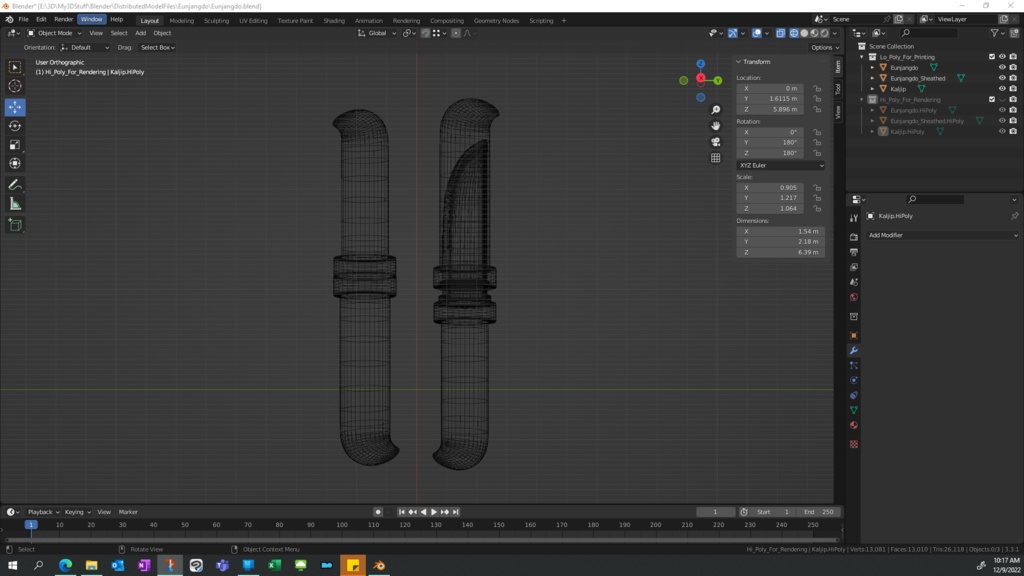Select the Annotate pencil tool

[15, 185]
